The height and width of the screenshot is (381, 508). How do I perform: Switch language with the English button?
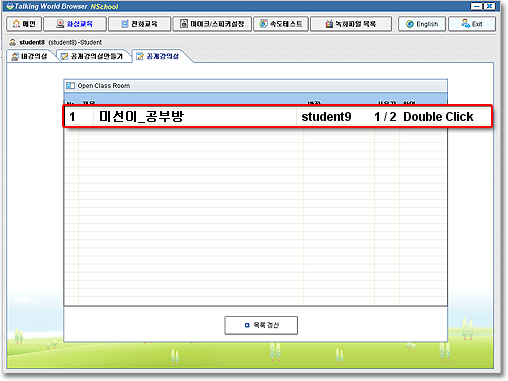tap(422, 24)
